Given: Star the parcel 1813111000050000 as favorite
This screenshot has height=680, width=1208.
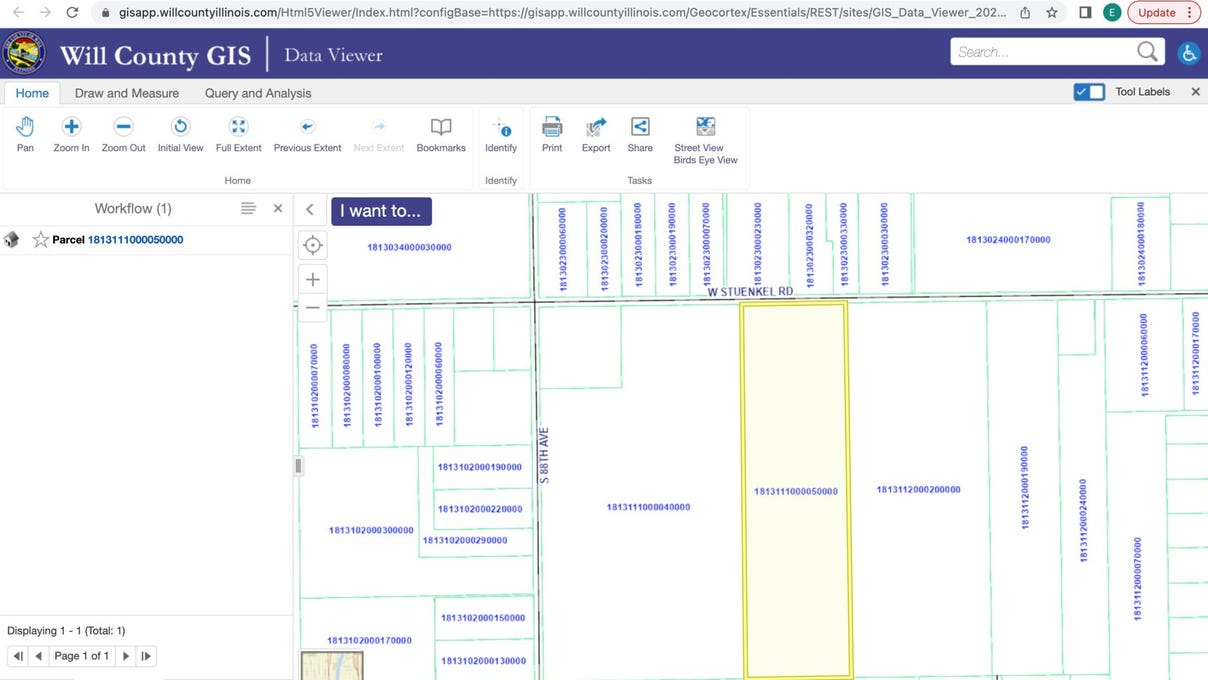Looking at the screenshot, I should point(41,240).
